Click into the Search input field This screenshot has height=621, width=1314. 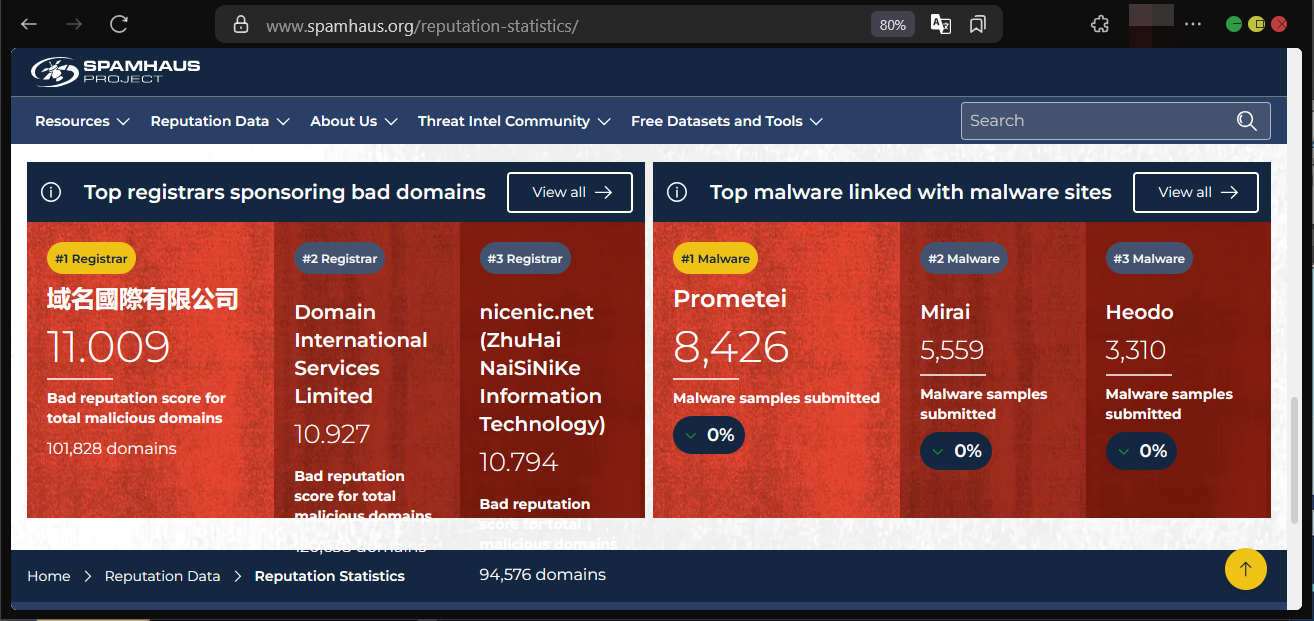(x=1095, y=121)
